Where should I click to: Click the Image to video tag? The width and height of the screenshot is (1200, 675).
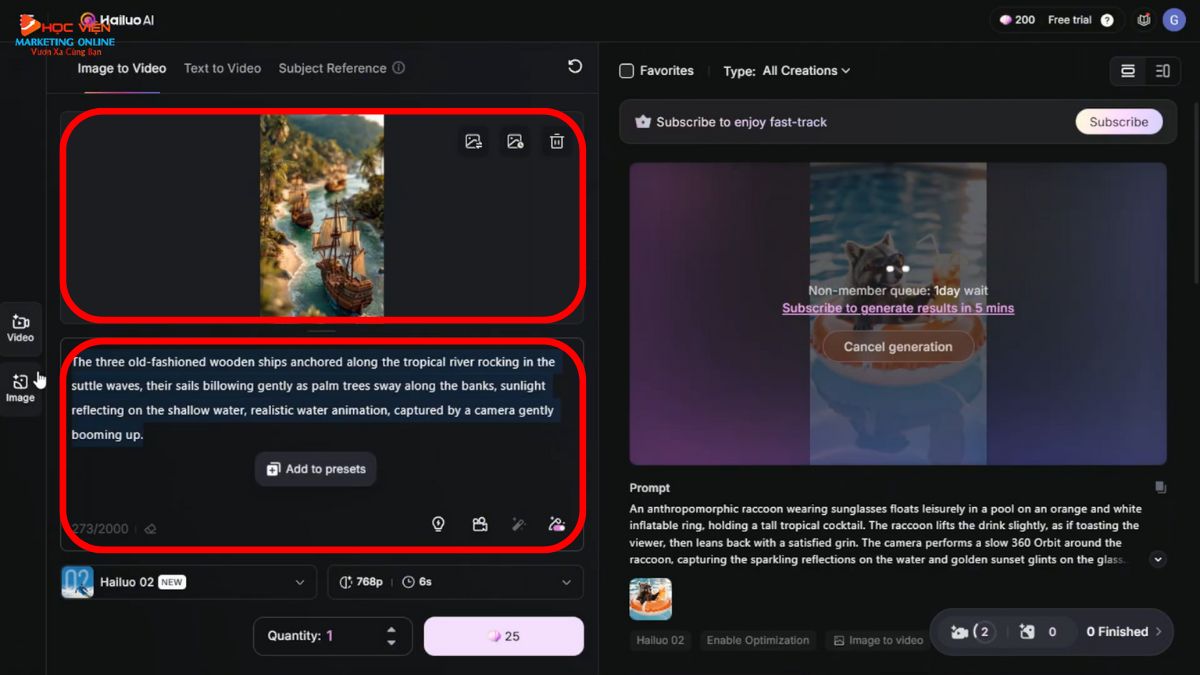[879, 640]
